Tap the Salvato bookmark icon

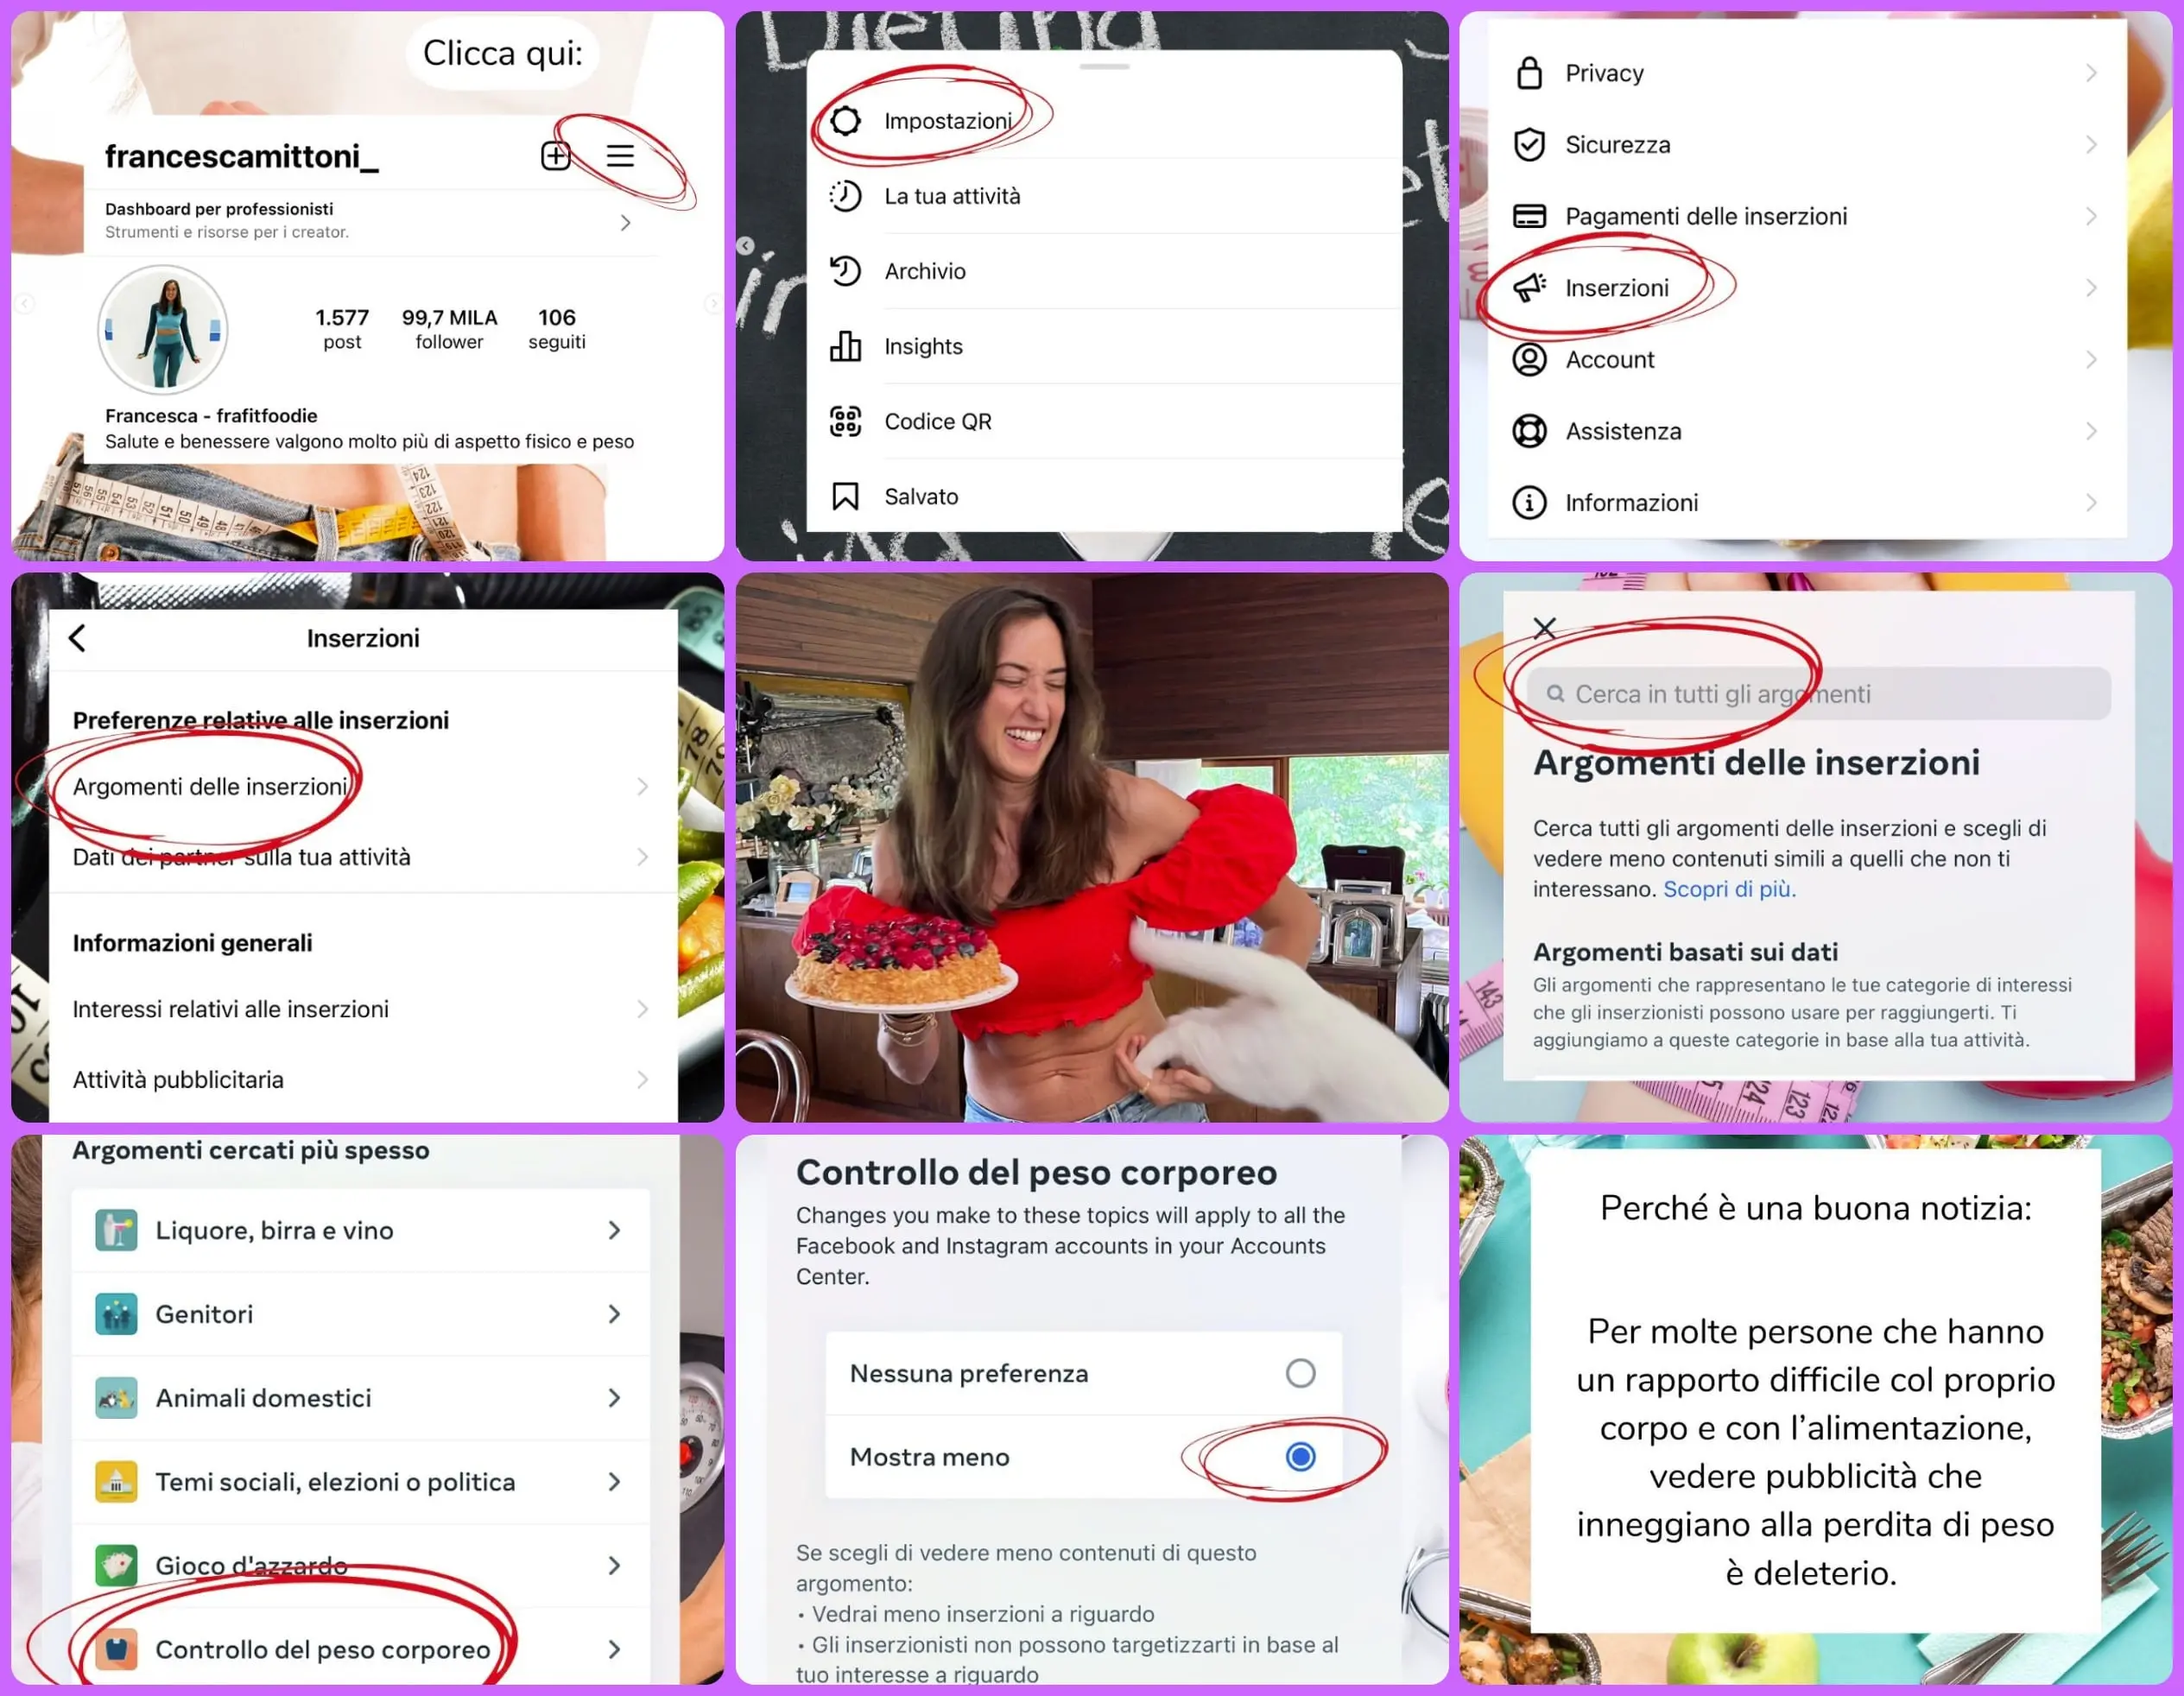pyautogui.click(x=847, y=495)
